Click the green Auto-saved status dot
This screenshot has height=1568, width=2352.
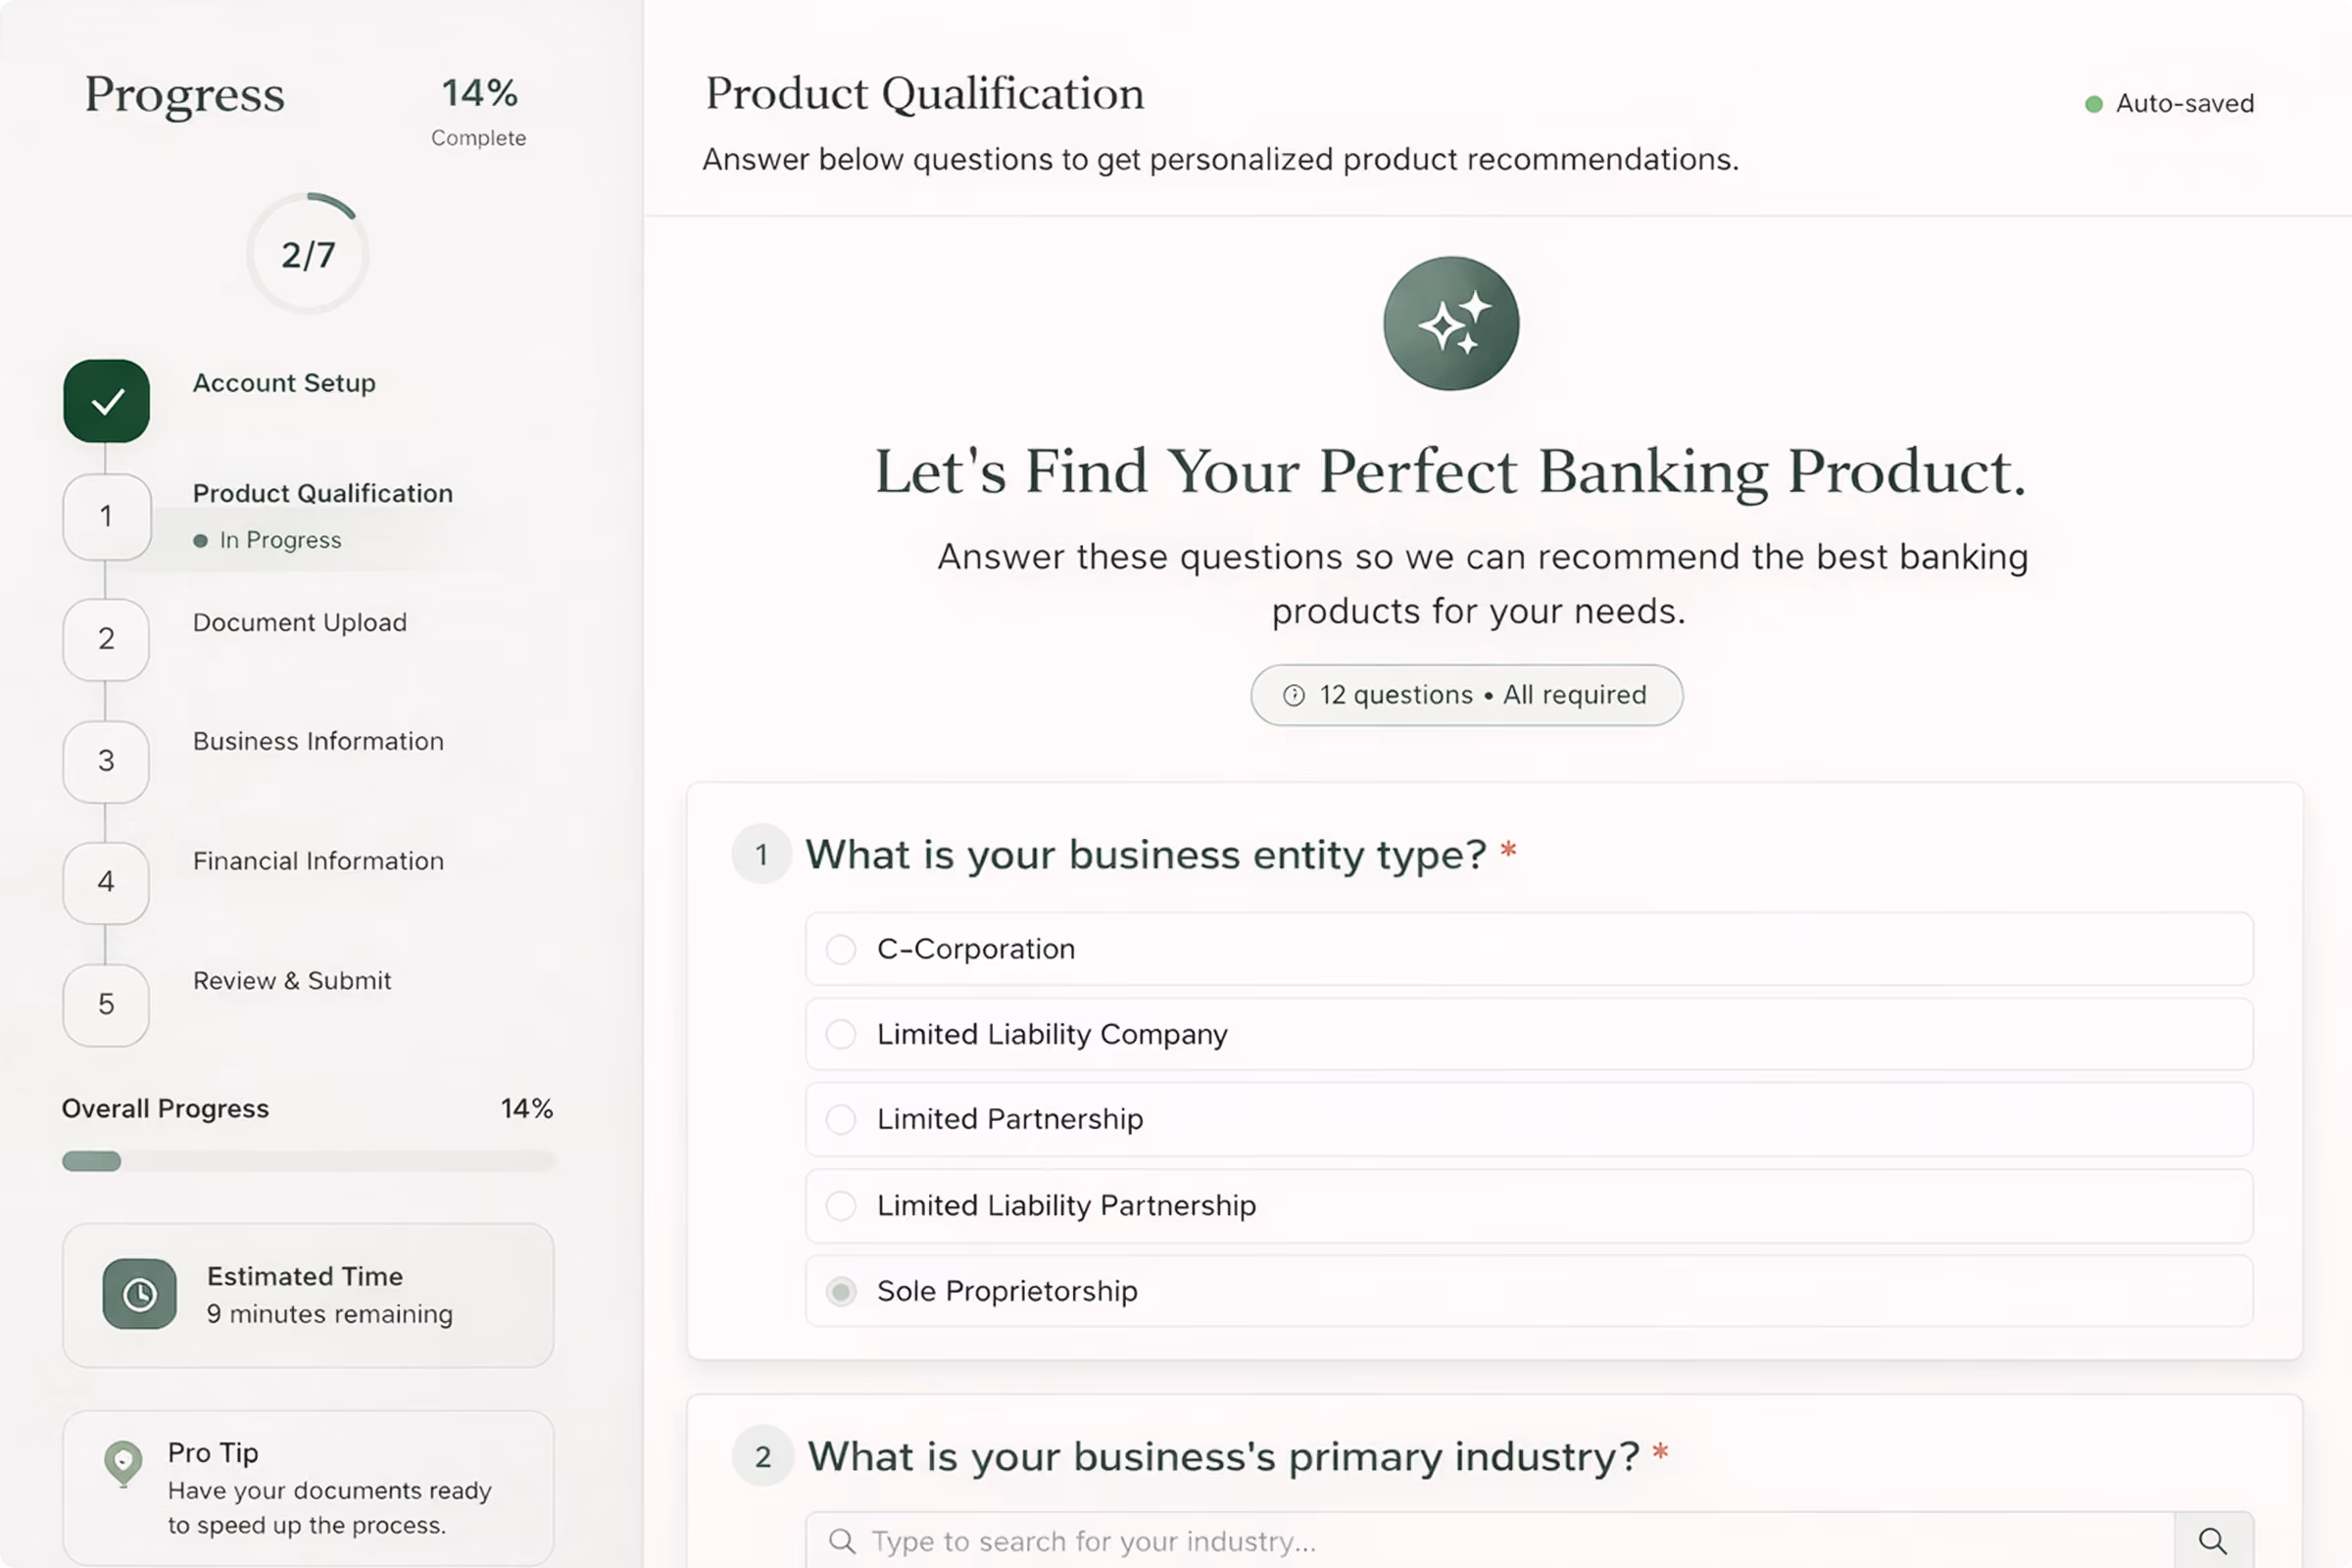(x=2093, y=104)
